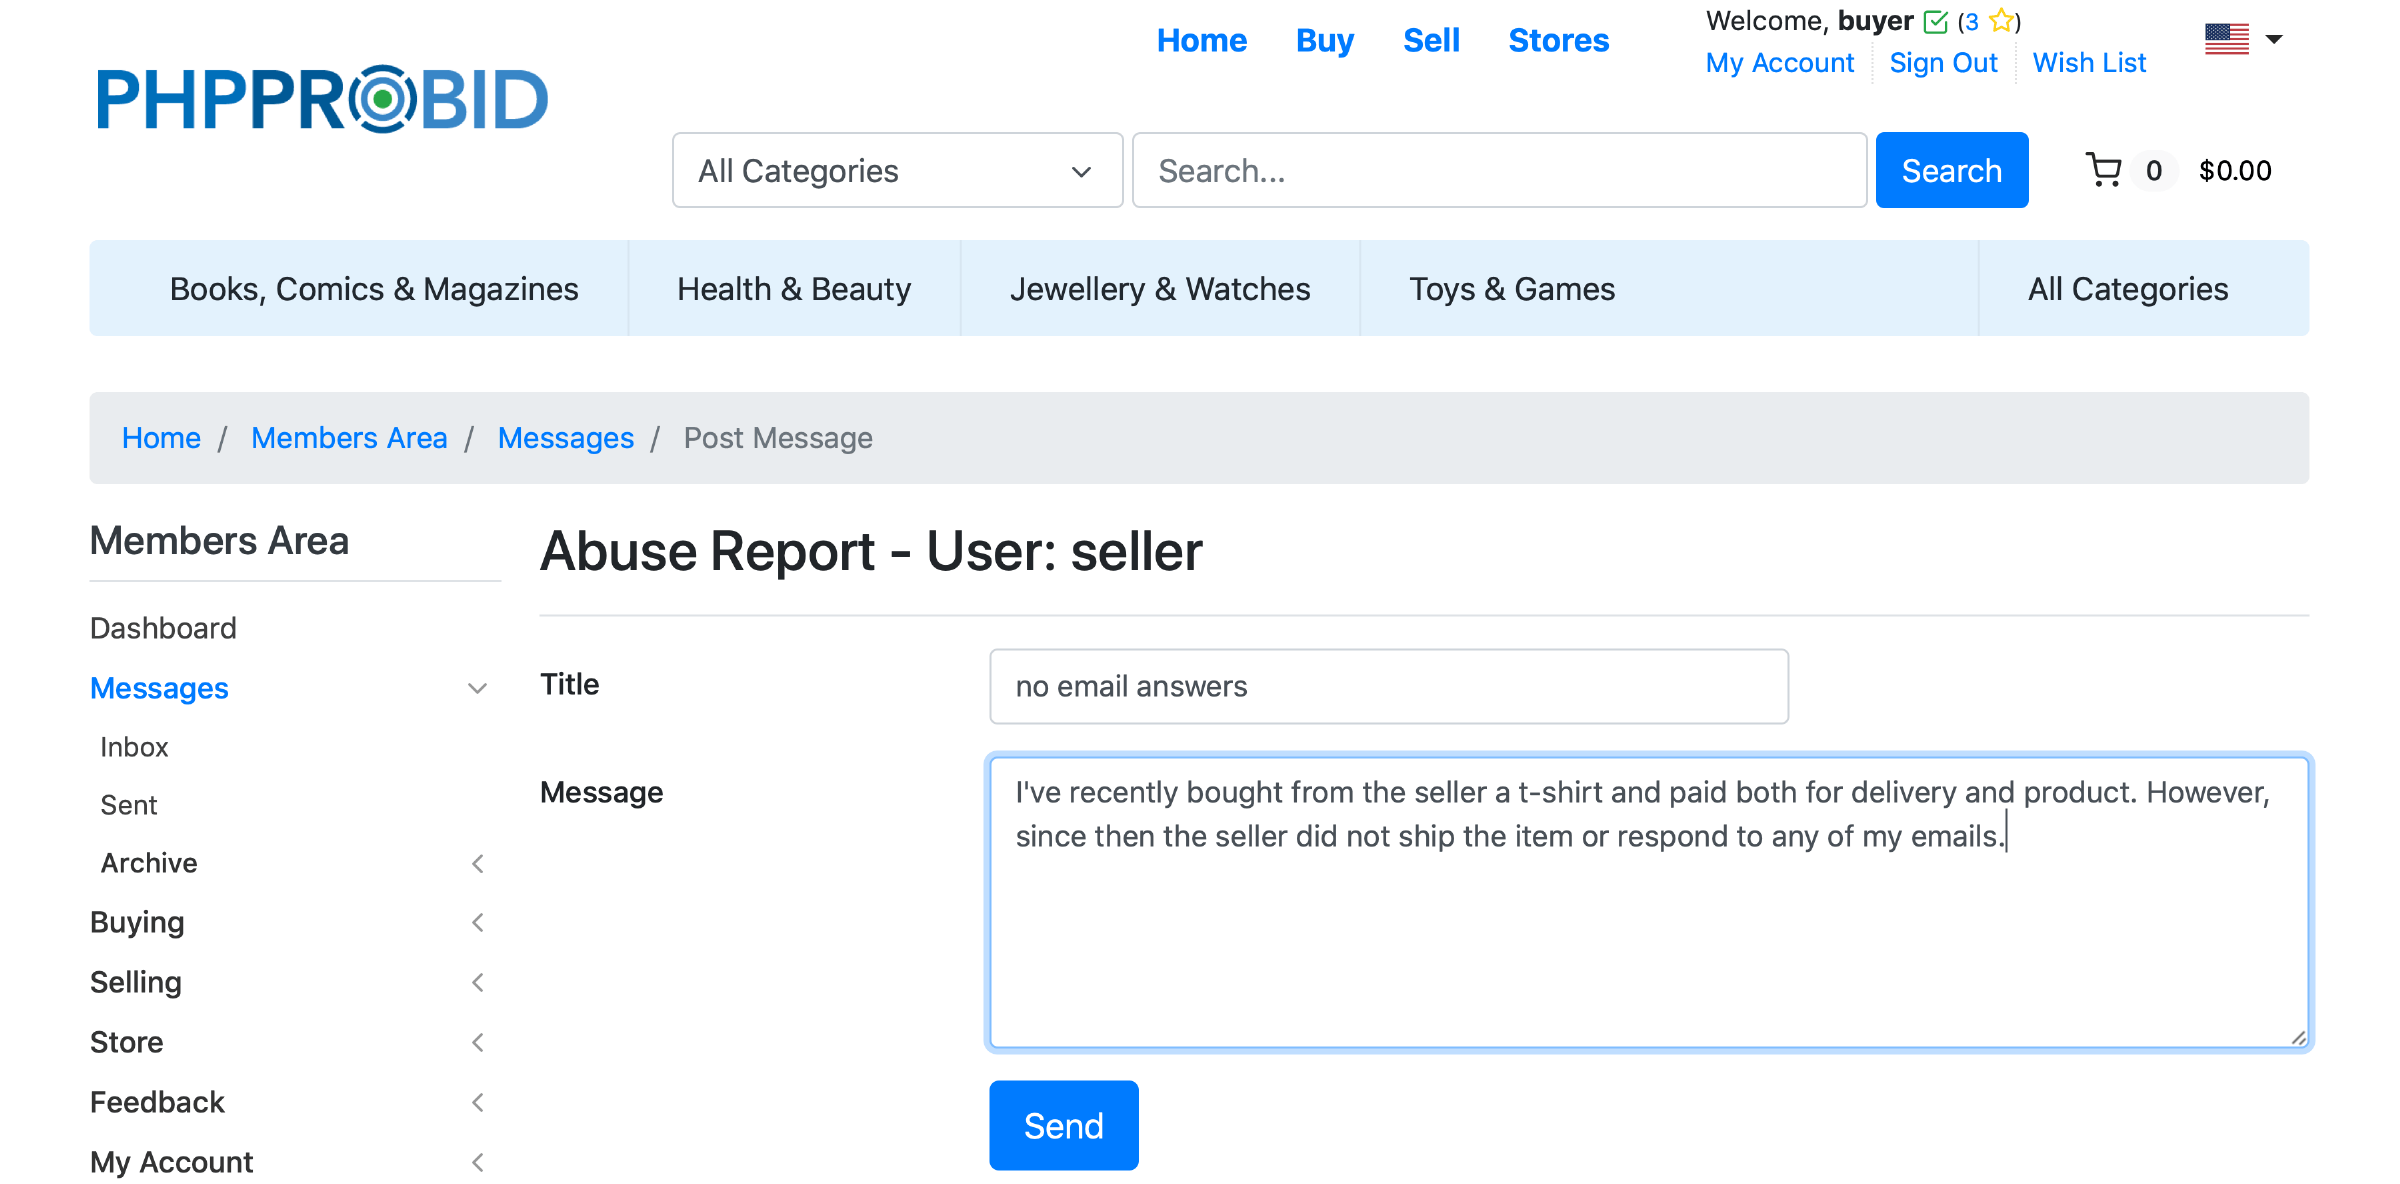Click the PHPProBid logo
The width and height of the screenshot is (2400, 1184).
[322, 100]
